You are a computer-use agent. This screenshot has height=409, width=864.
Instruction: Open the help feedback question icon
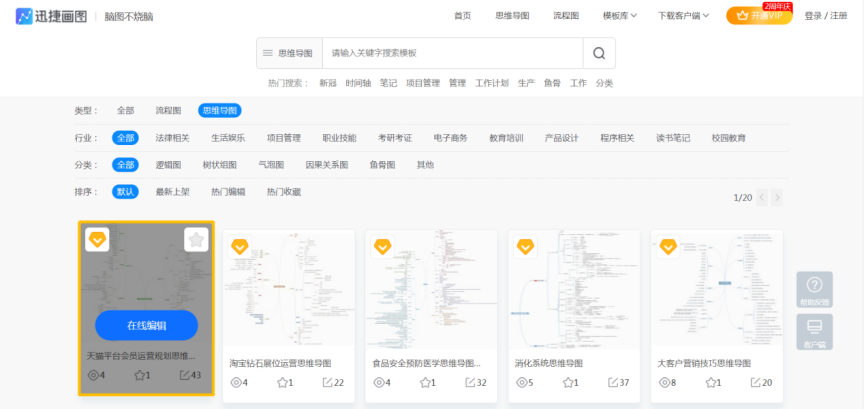click(x=814, y=290)
